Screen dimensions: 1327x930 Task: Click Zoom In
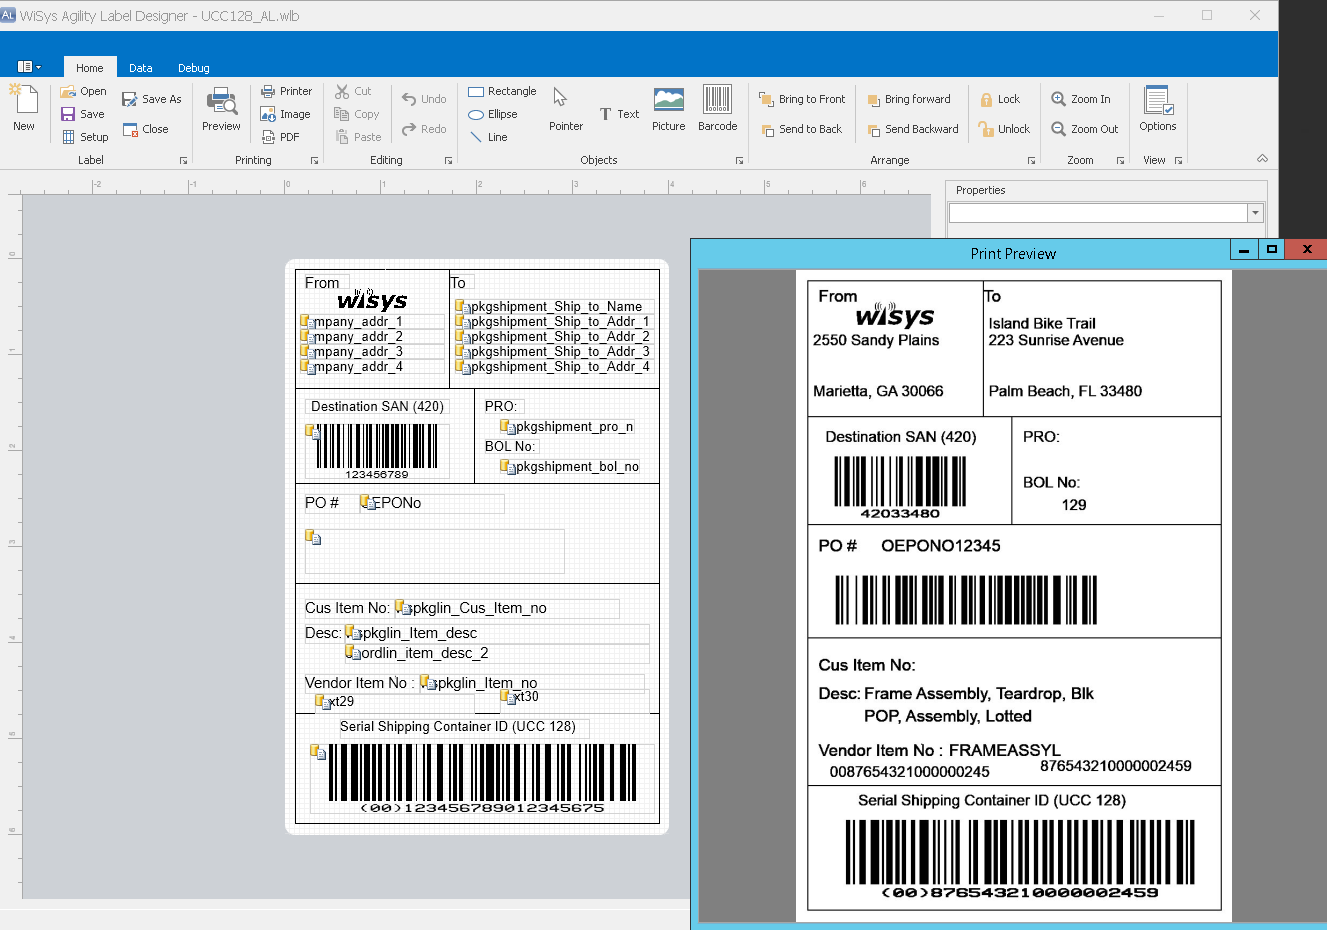(1080, 99)
